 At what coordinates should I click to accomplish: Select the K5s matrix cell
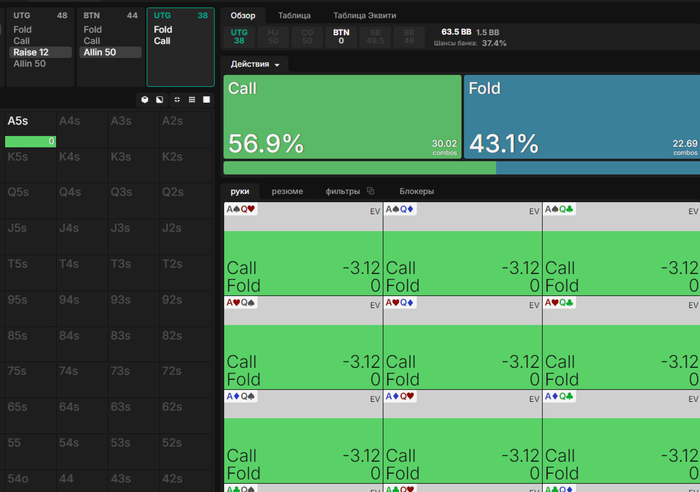point(30,166)
